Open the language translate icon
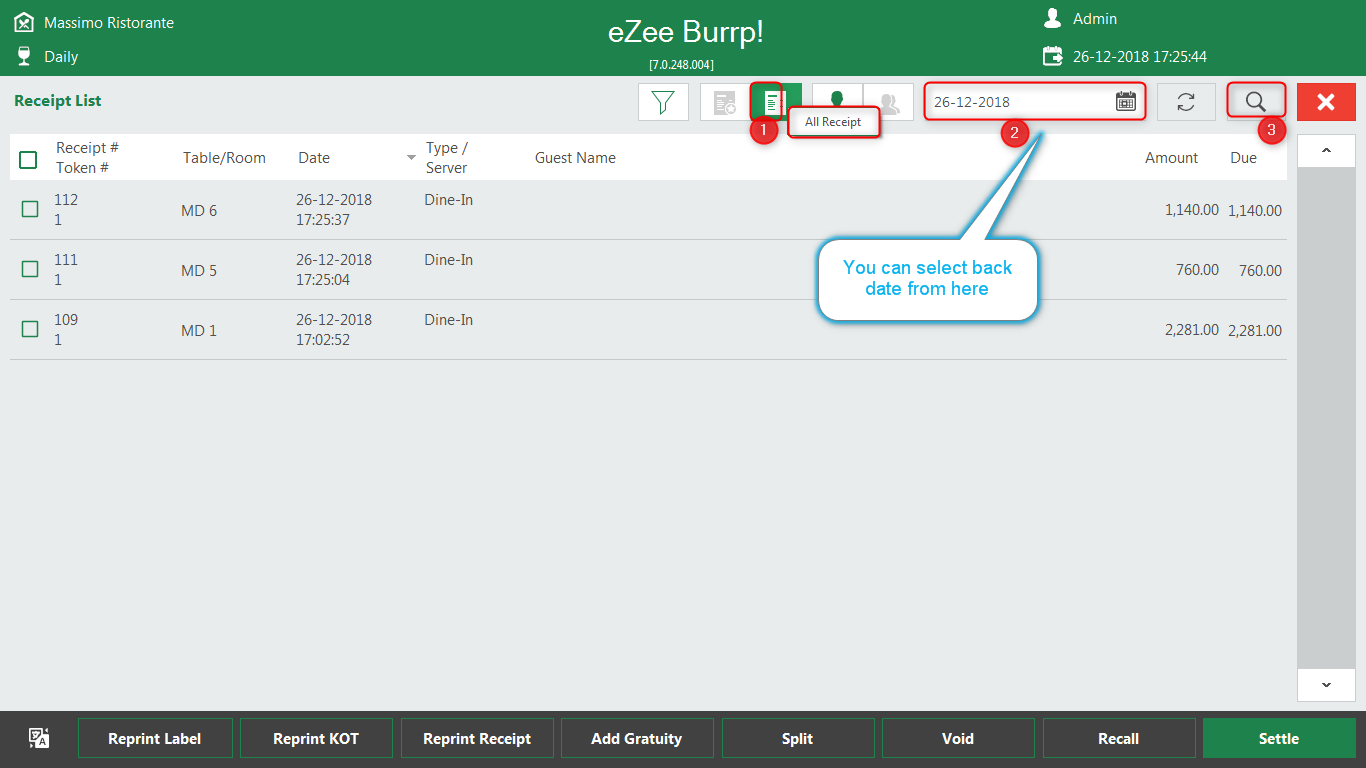Image resolution: width=1366 pixels, height=768 pixels. [39, 738]
